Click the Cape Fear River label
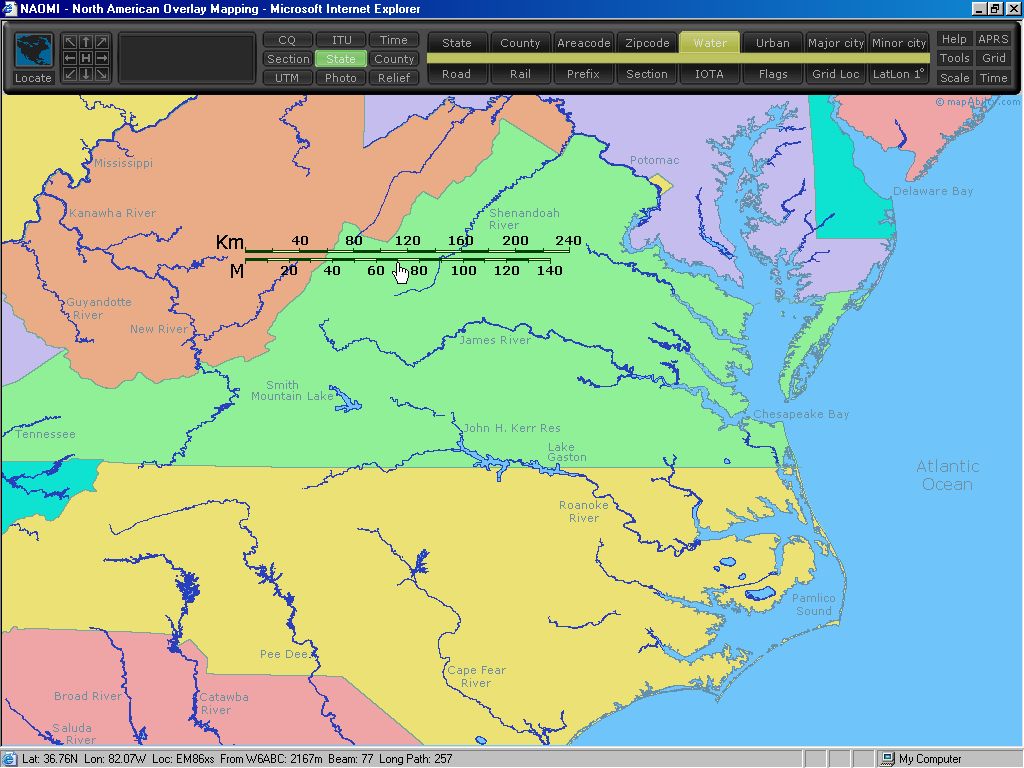The height and width of the screenshot is (768, 1024). 476,677
